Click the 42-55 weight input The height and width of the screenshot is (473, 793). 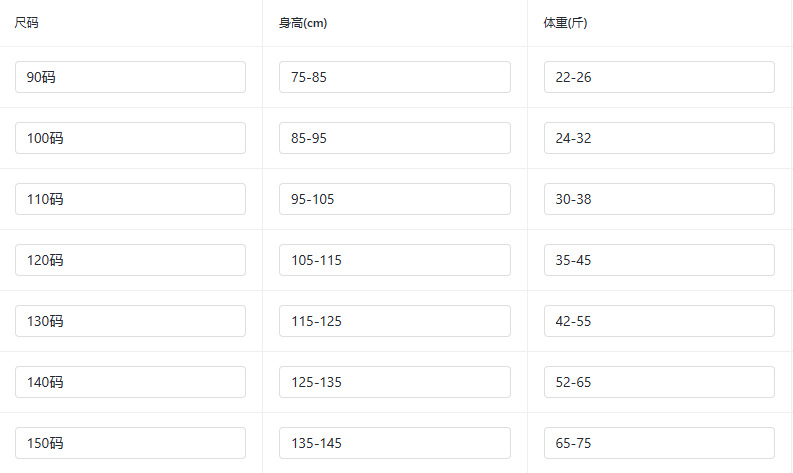(x=659, y=321)
